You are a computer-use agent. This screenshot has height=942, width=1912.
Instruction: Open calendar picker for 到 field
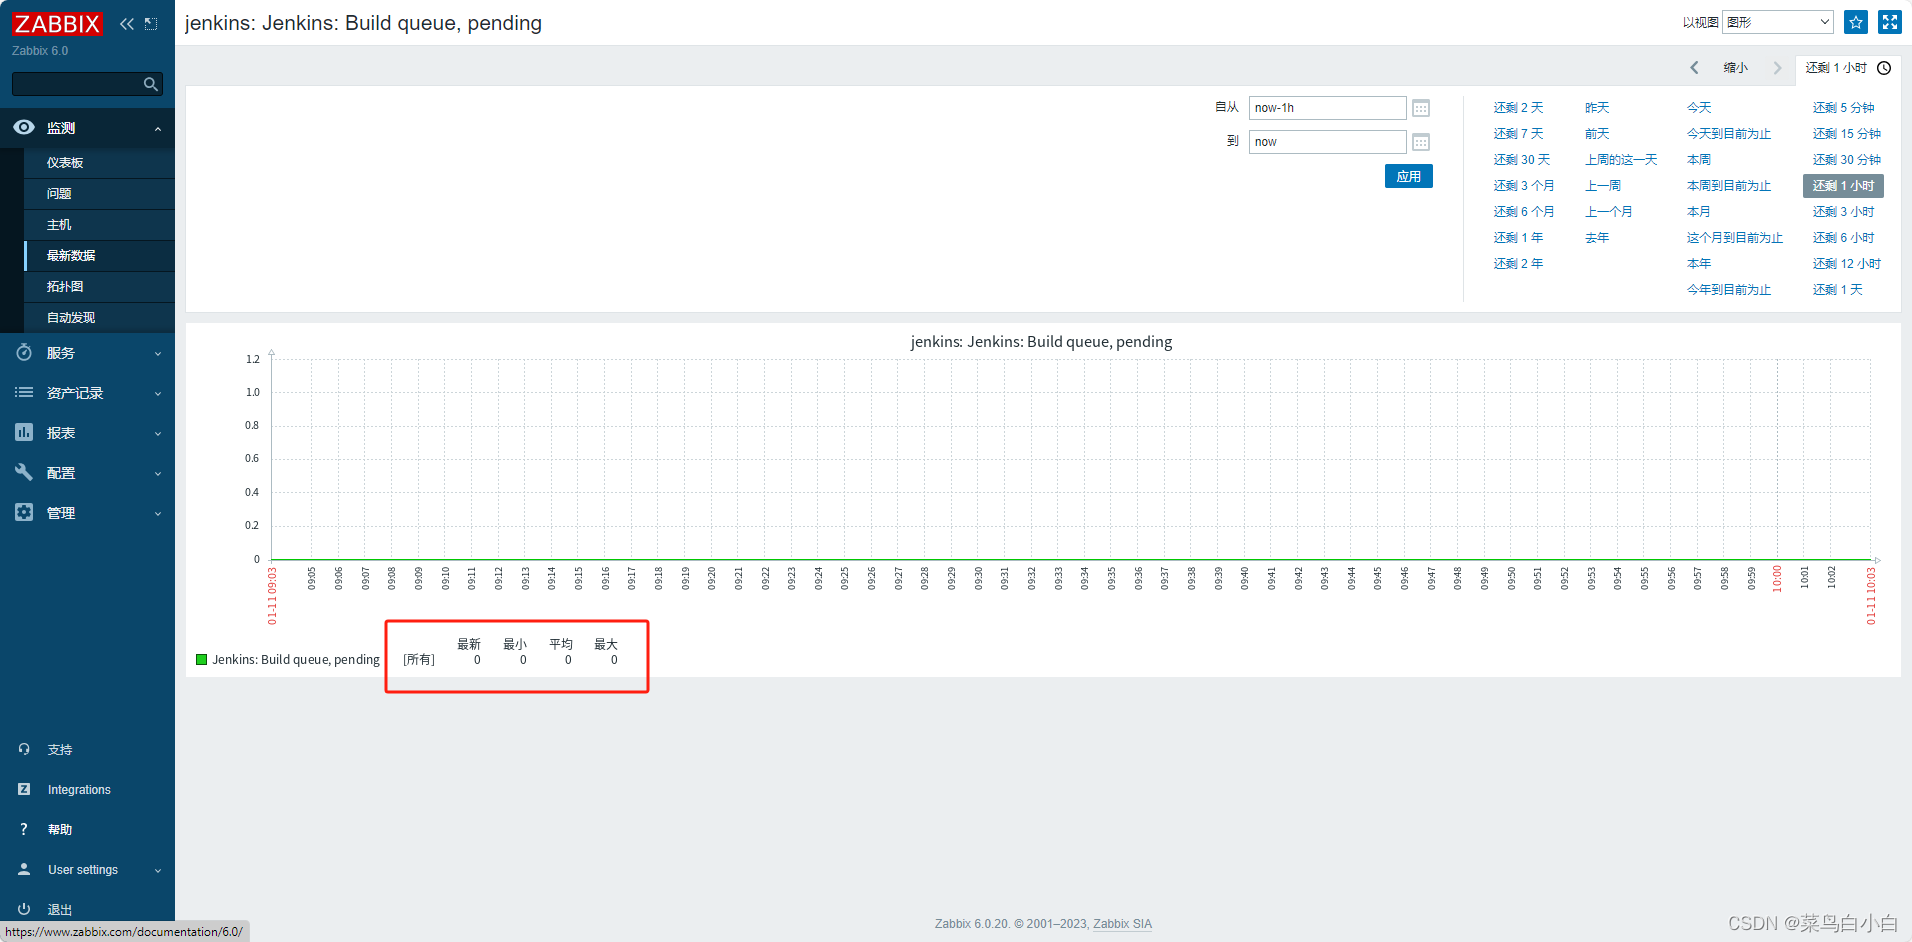click(x=1421, y=142)
